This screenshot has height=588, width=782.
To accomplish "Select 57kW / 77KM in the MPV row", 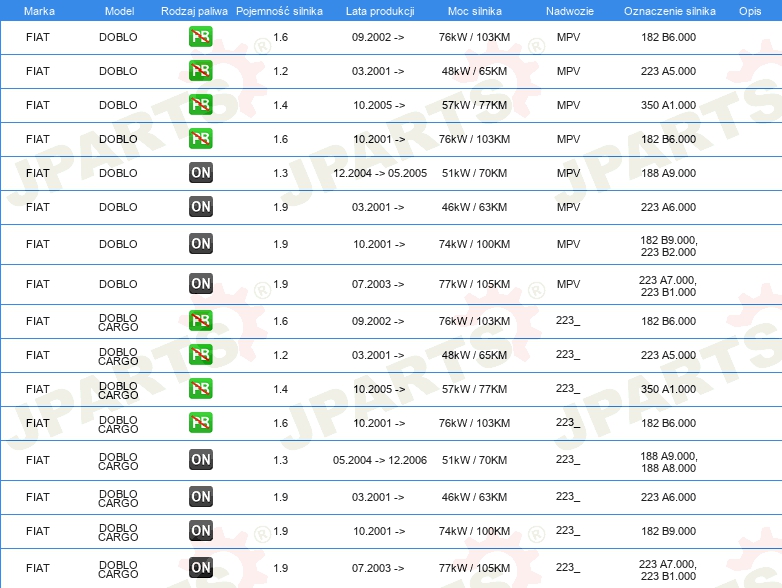I will [x=474, y=105].
